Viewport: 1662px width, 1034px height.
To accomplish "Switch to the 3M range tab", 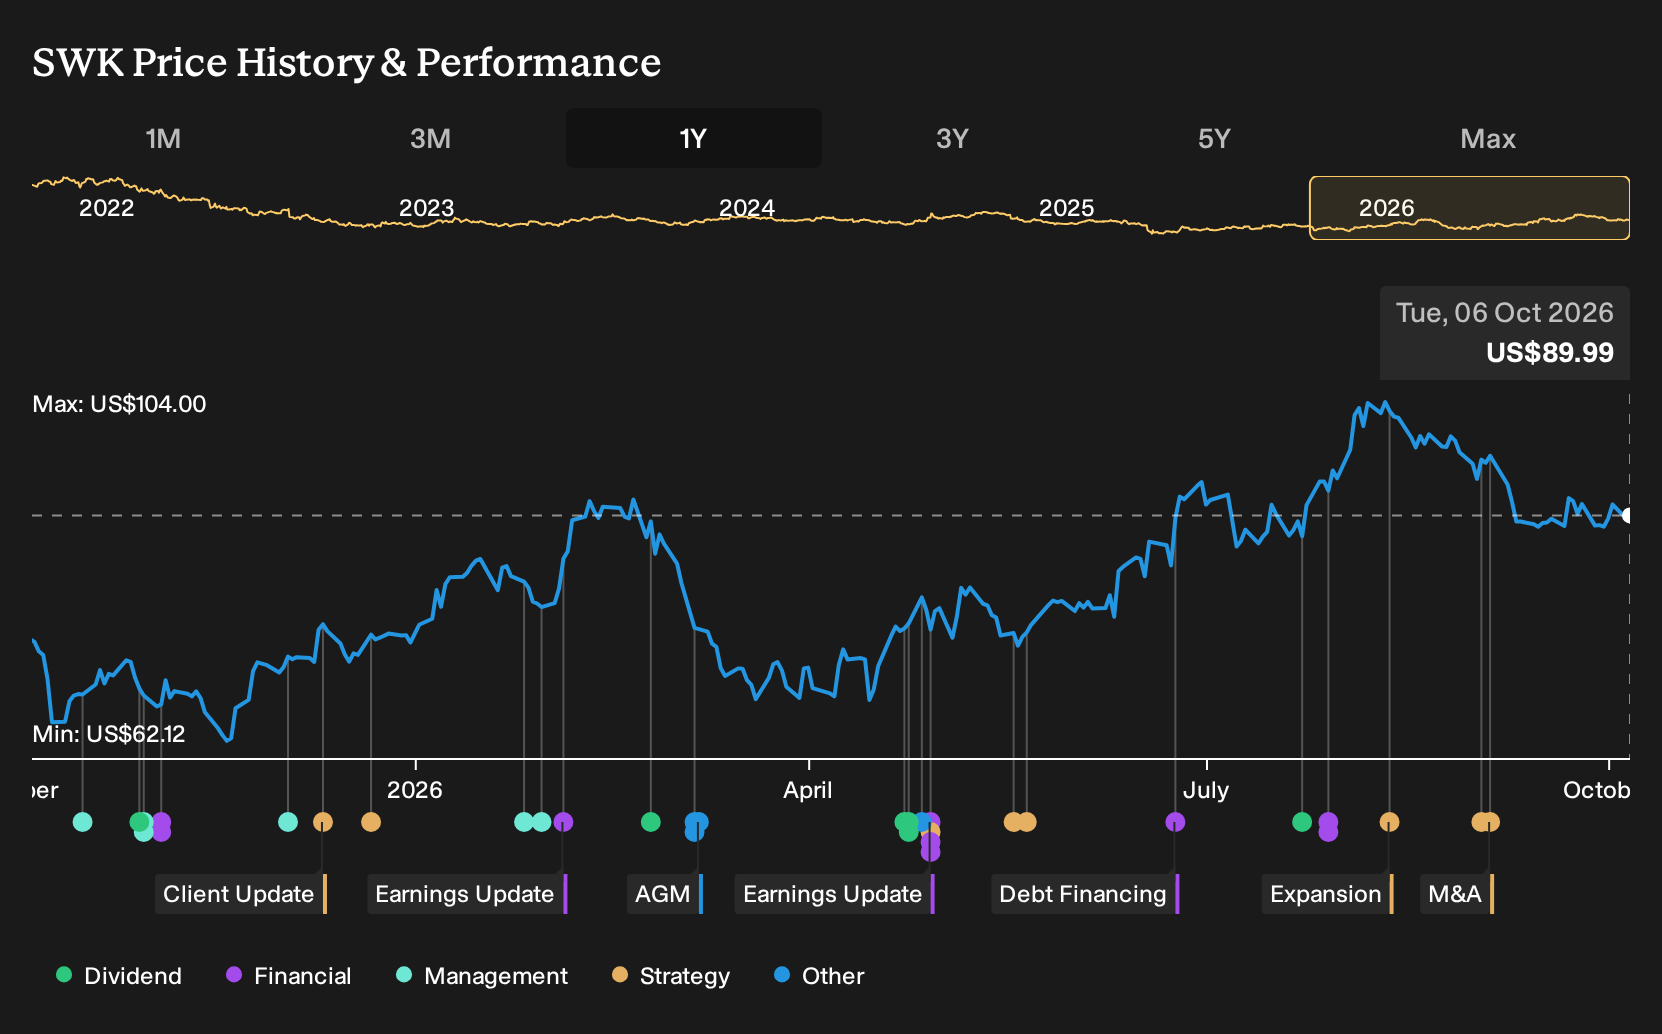I will [430, 138].
